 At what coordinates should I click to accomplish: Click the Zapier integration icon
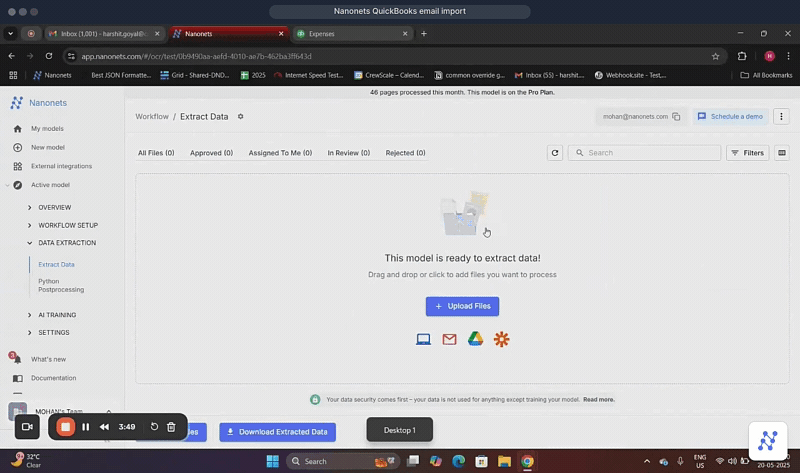click(501, 339)
